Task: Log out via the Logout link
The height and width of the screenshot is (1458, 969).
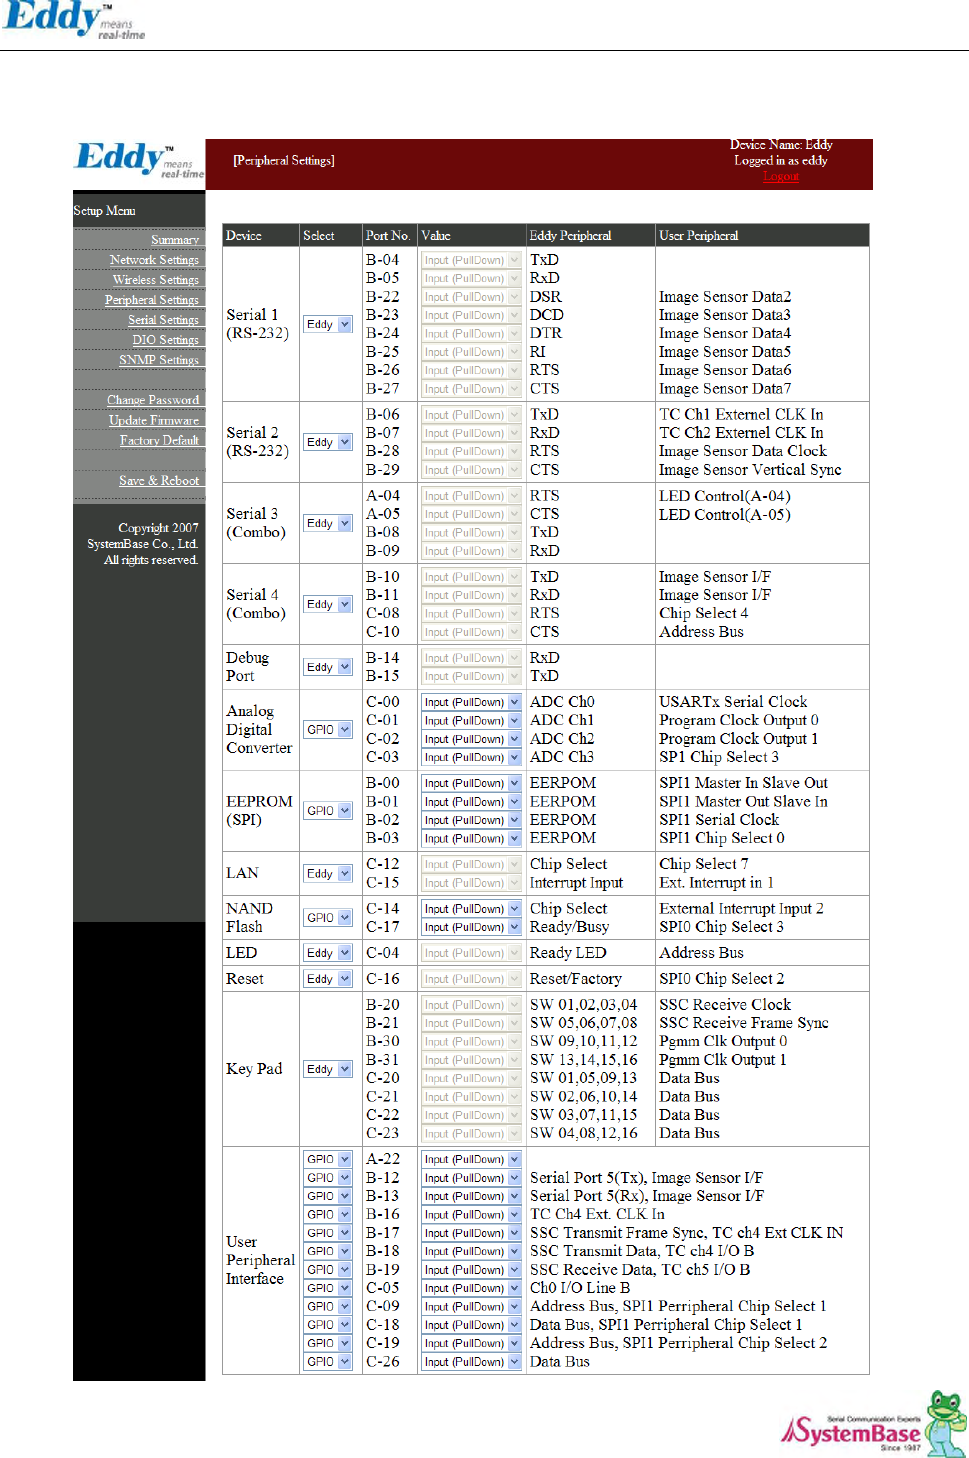Action: pyautogui.click(x=781, y=176)
